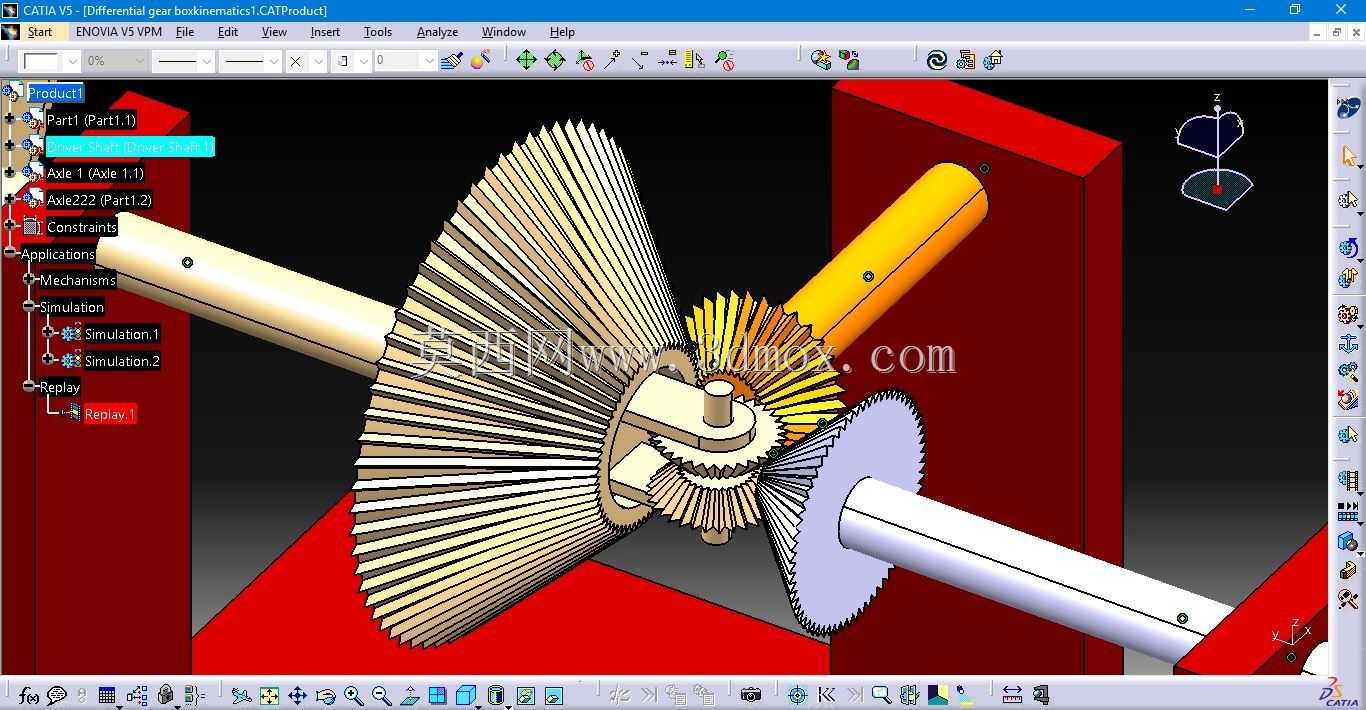Select the Fit All In view icon
The image size is (1366, 710).
pyautogui.click(x=269, y=695)
